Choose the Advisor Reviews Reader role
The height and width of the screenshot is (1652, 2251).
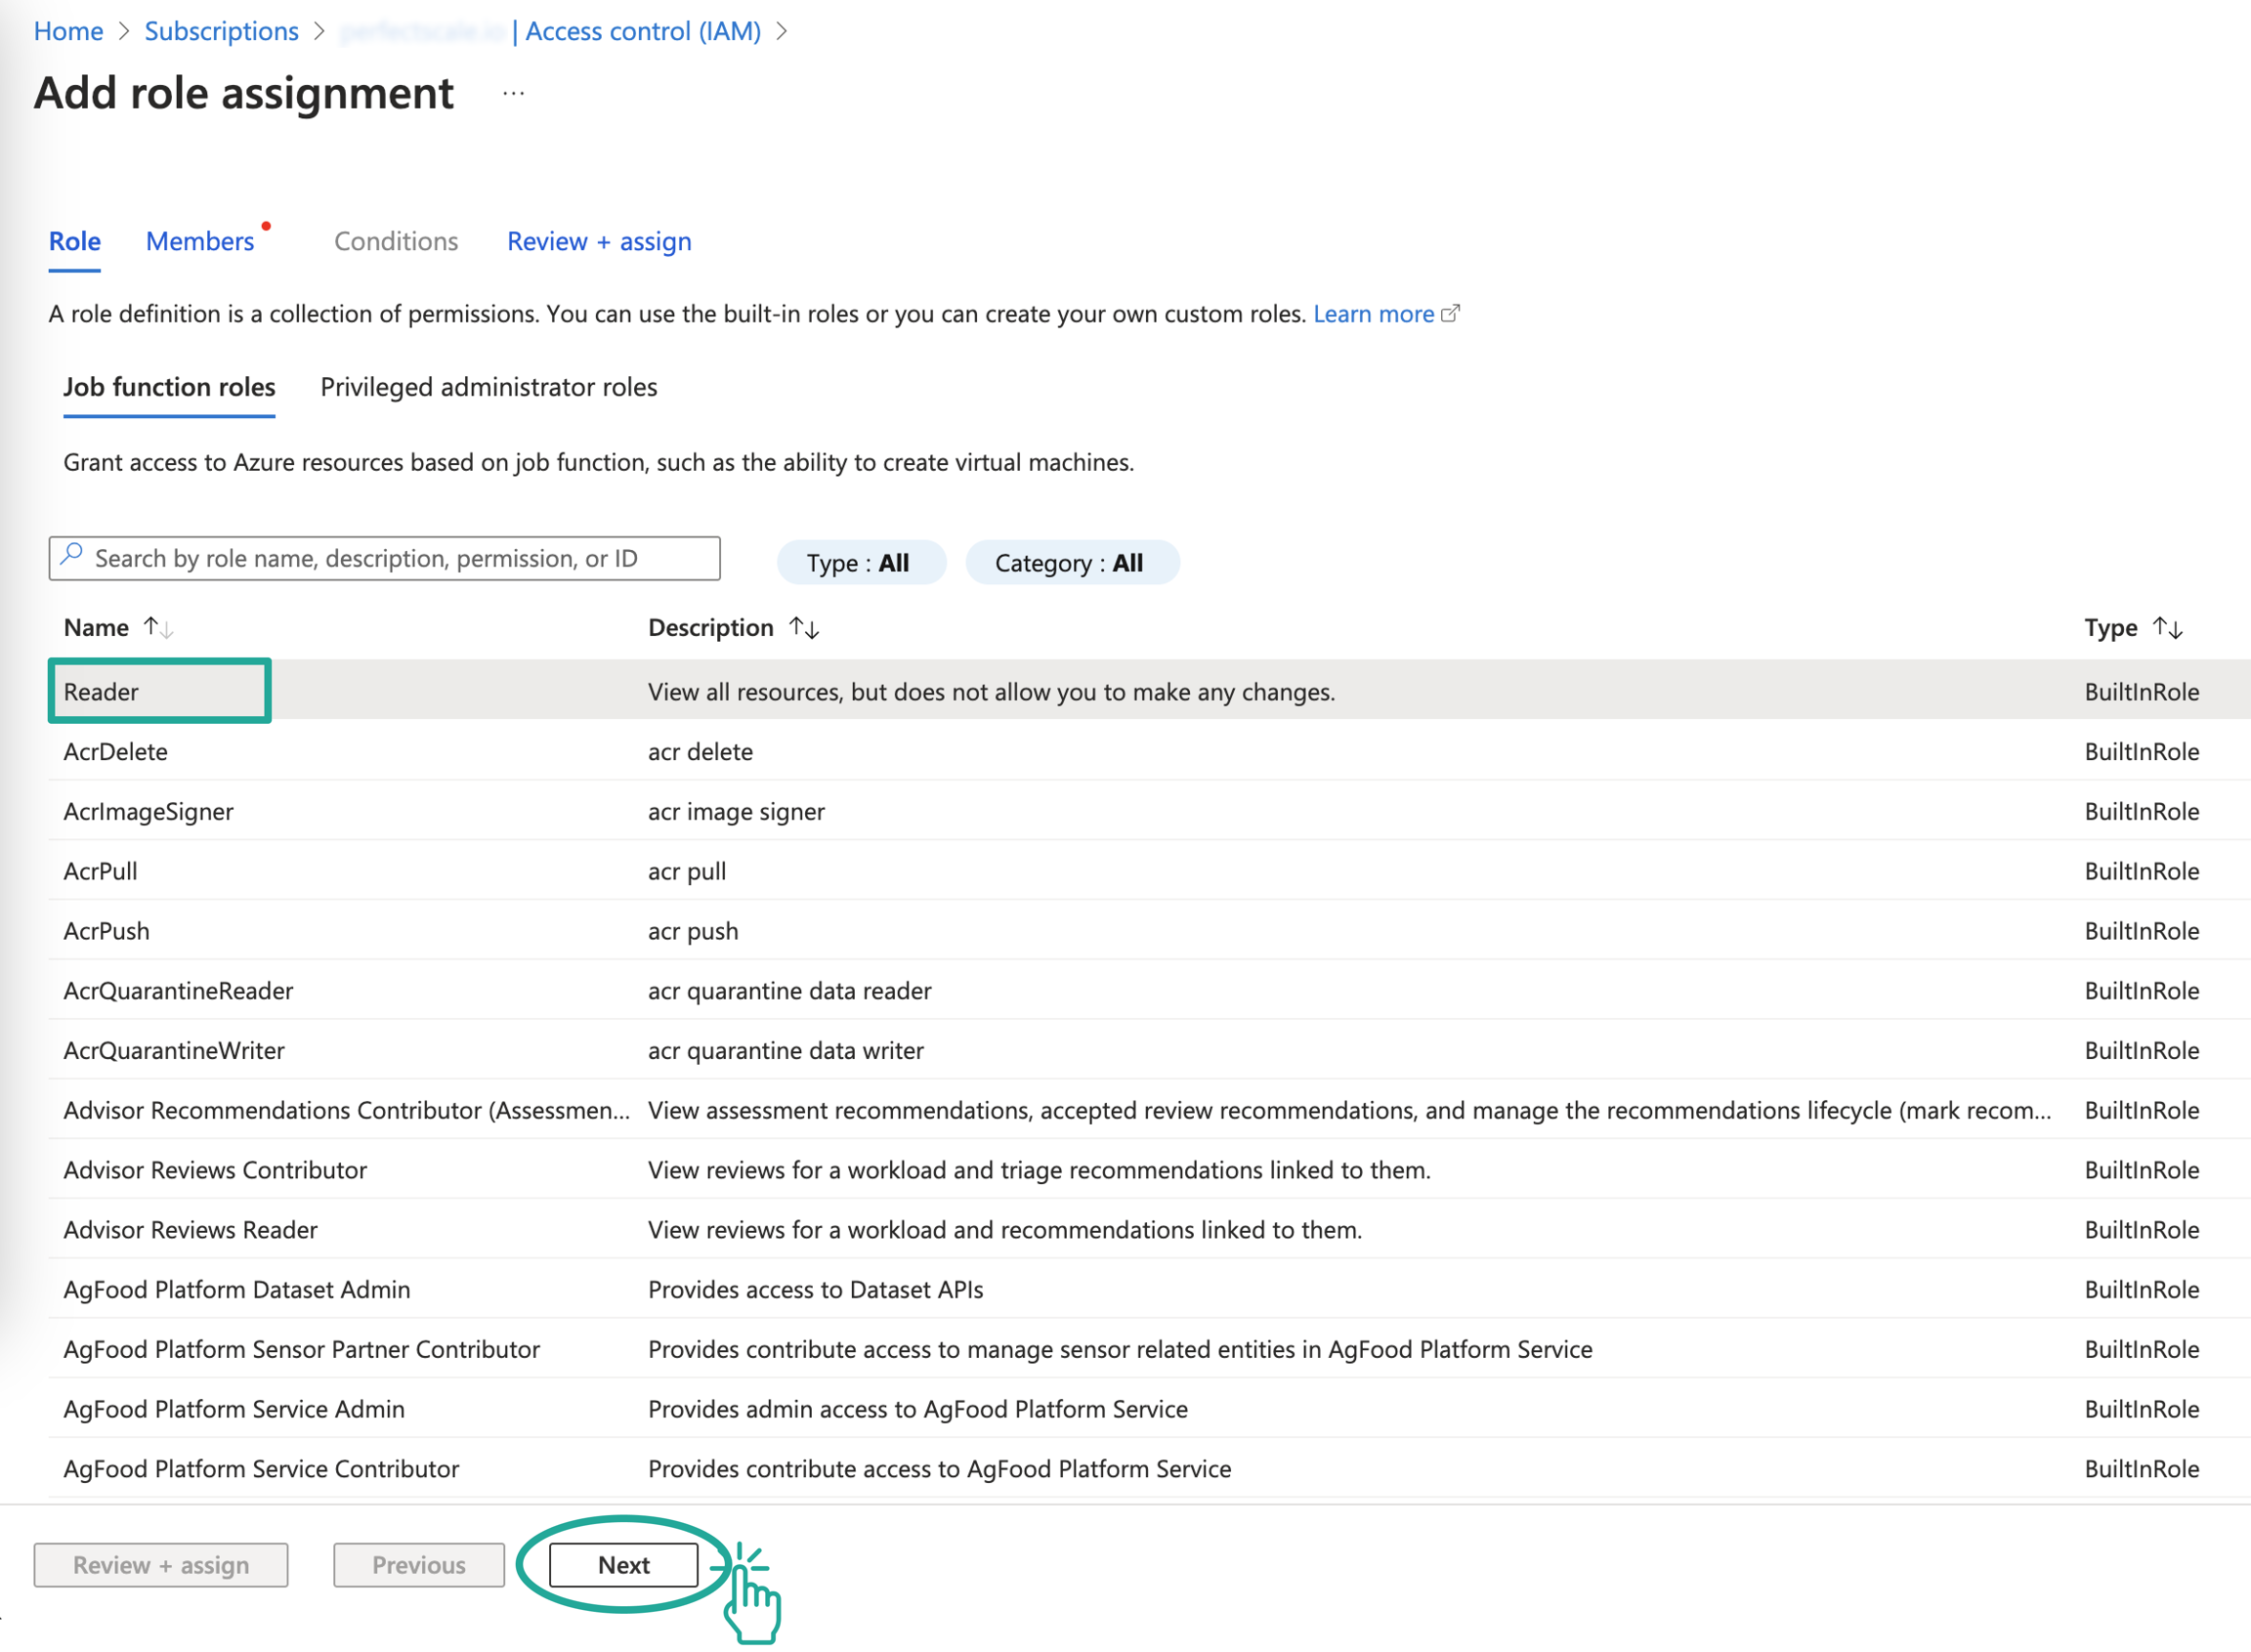coord(190,1229)
